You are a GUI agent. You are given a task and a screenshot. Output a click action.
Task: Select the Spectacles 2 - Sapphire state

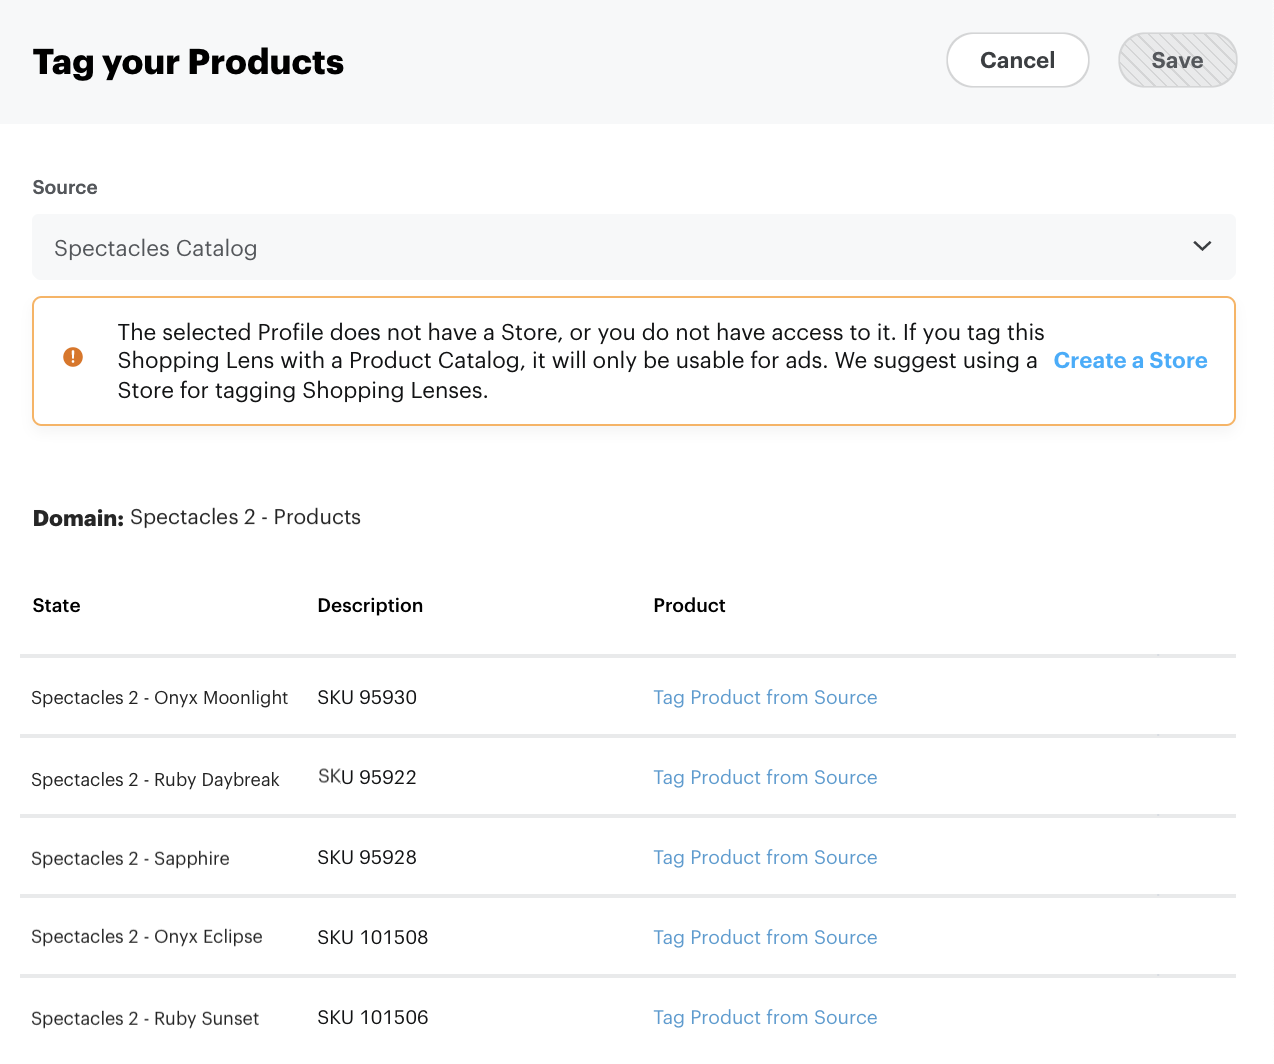point(130,858)
